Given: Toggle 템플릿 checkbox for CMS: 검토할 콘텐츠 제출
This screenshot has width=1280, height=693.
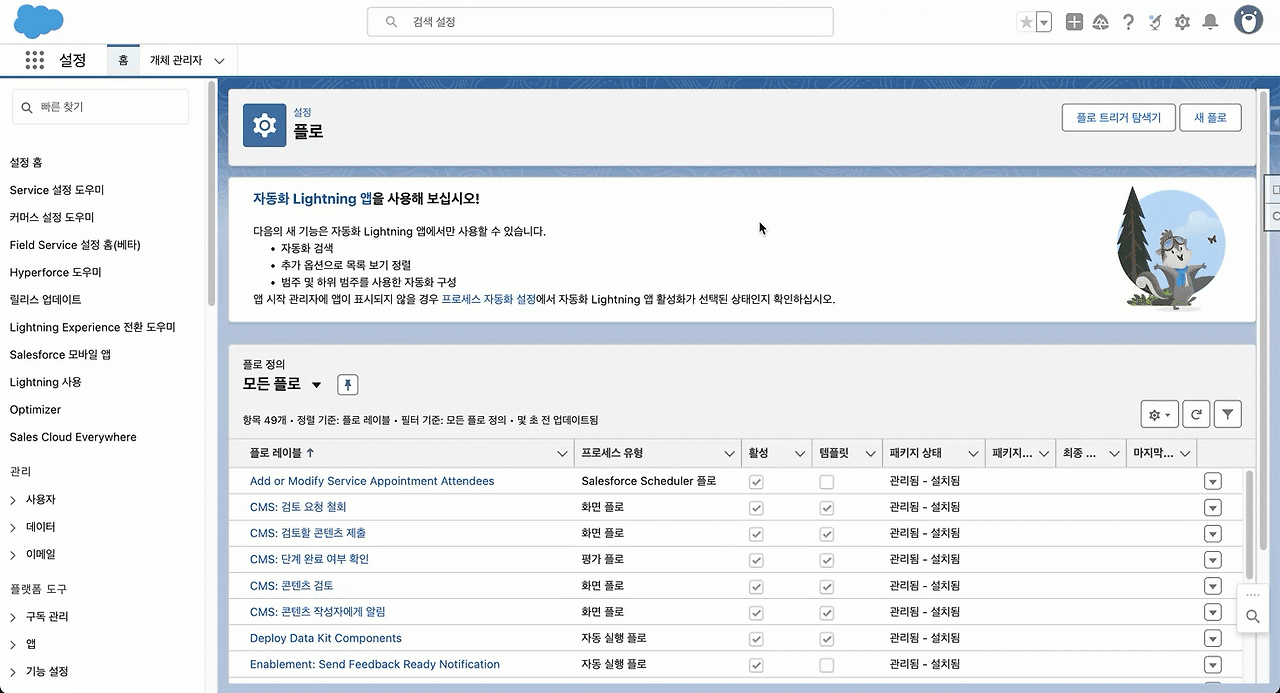Looking at the screenshot, I should [826, 534].
